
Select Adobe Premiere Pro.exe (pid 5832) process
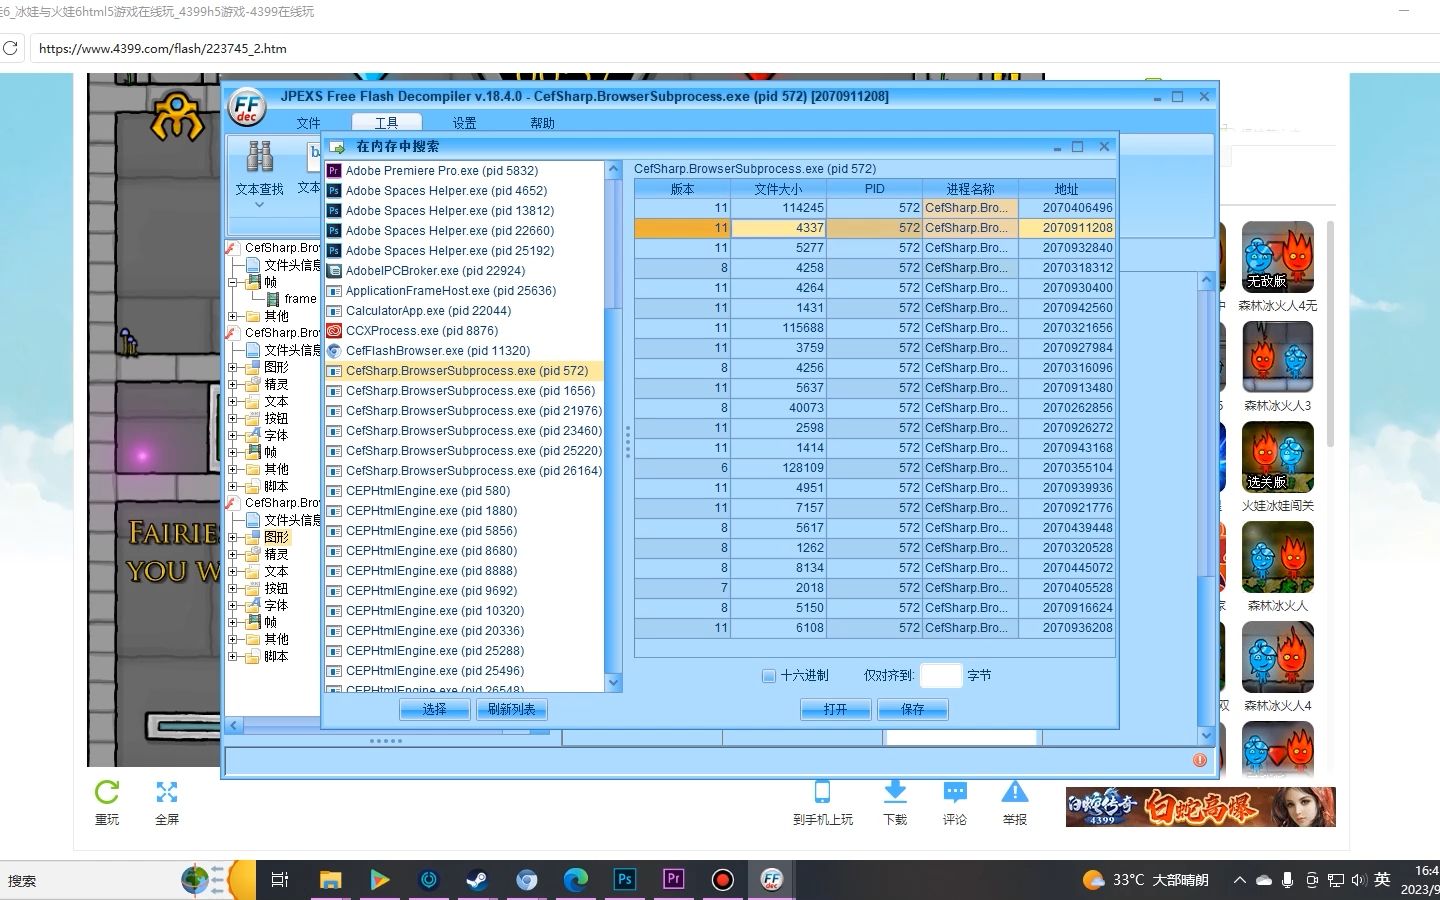(x=441, y=171)
